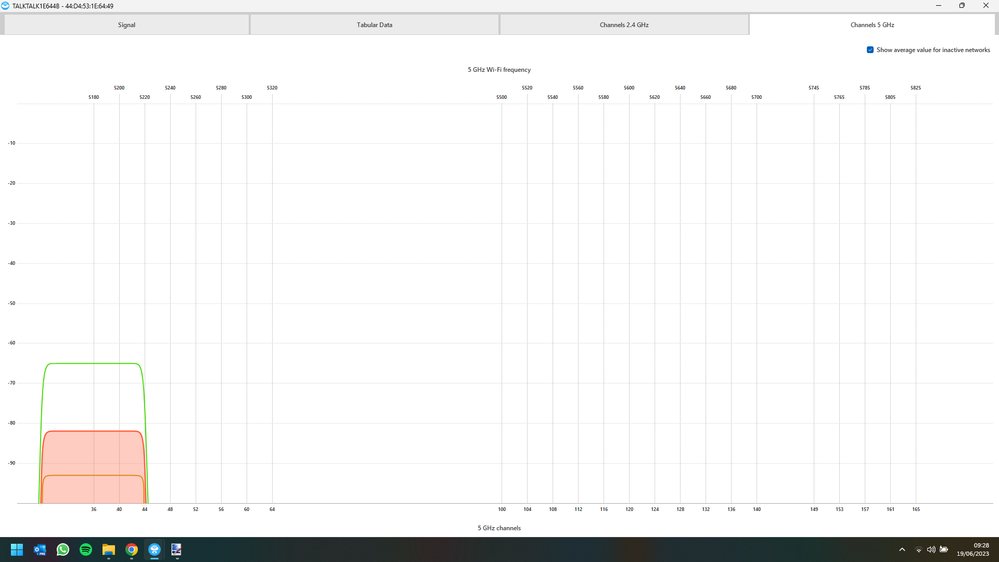This screenshot has width=999, height=562.
Task: Click the Windows Start button
Action: [17, 549]
